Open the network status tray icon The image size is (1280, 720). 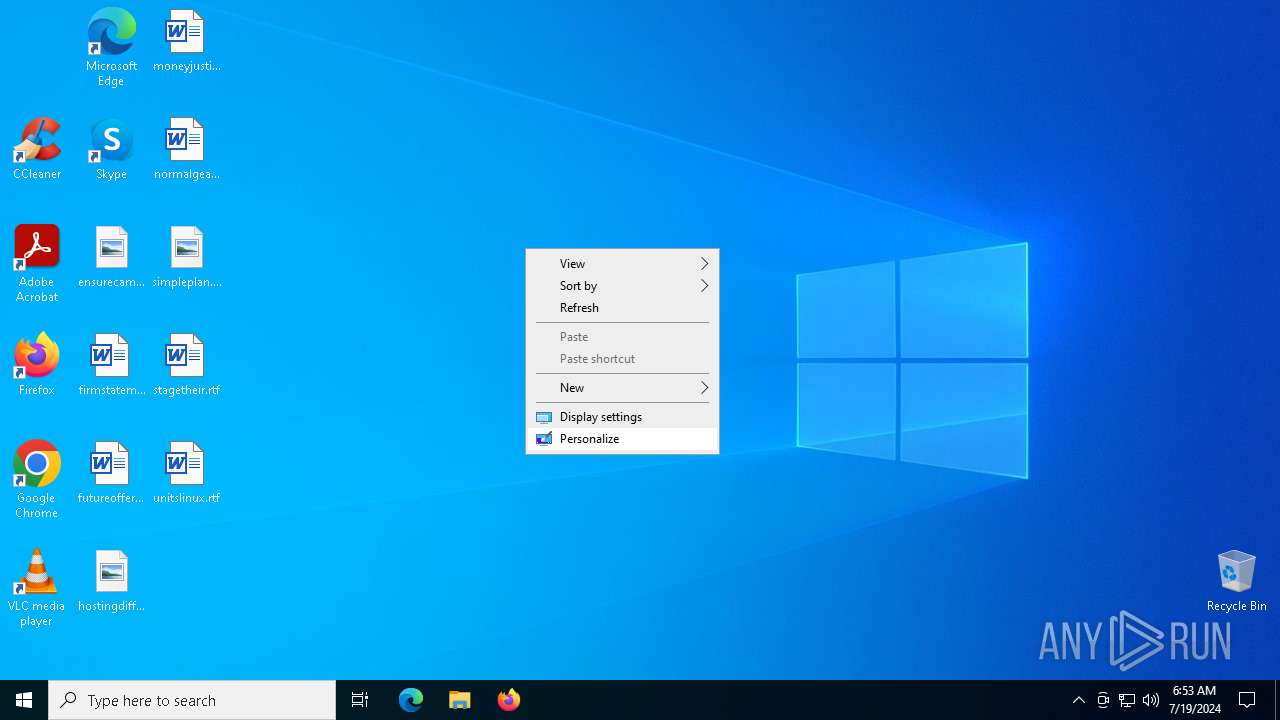click(1126, 700)
